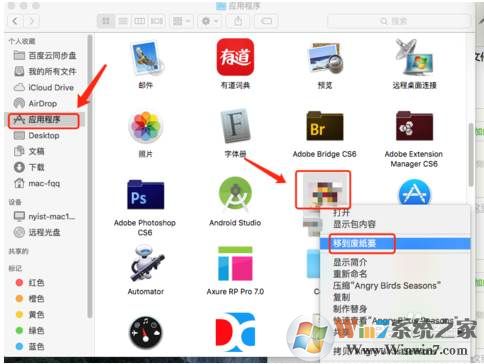Select the Adobe Bridge CS6 folder
Screen dimensions: 484x364
325,127
